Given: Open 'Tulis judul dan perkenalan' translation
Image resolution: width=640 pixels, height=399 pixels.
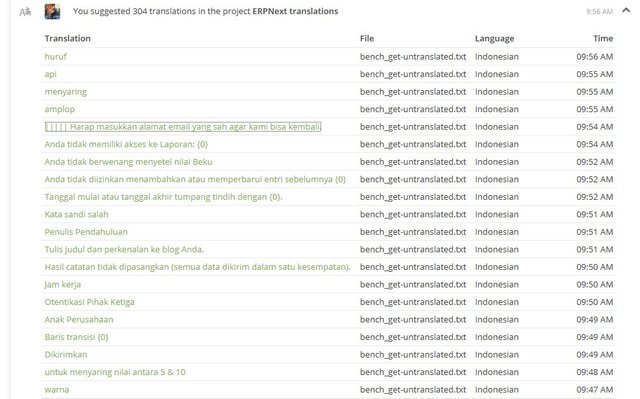Looking at the screenshot, I should pyautogui.click(x=124, y=250).
